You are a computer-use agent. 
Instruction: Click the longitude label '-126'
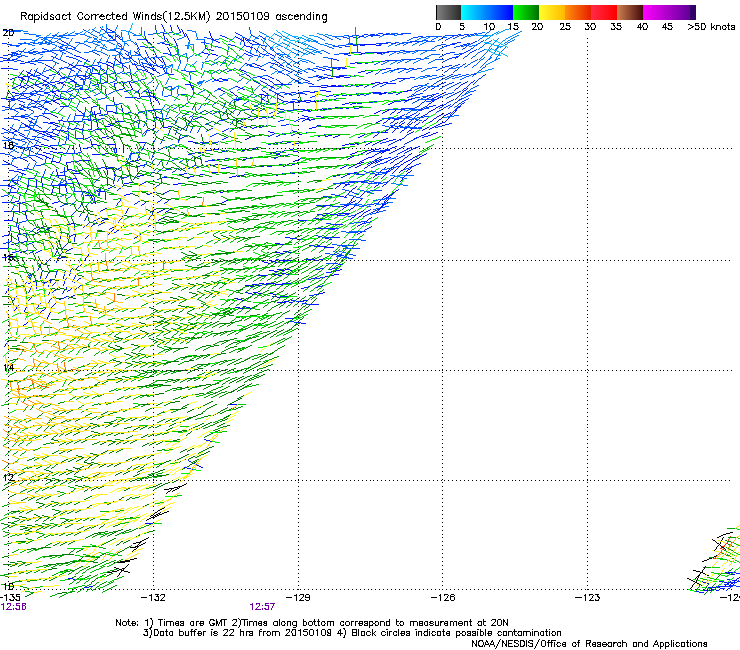(x=443, y=598)
